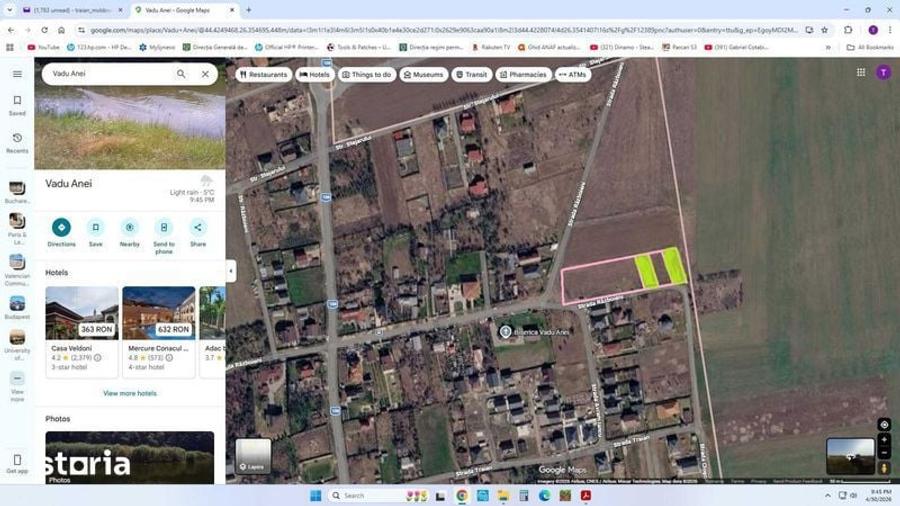Click the search magnifier in search box
This screenshot has height=506, width=900.
click(181, 74)
